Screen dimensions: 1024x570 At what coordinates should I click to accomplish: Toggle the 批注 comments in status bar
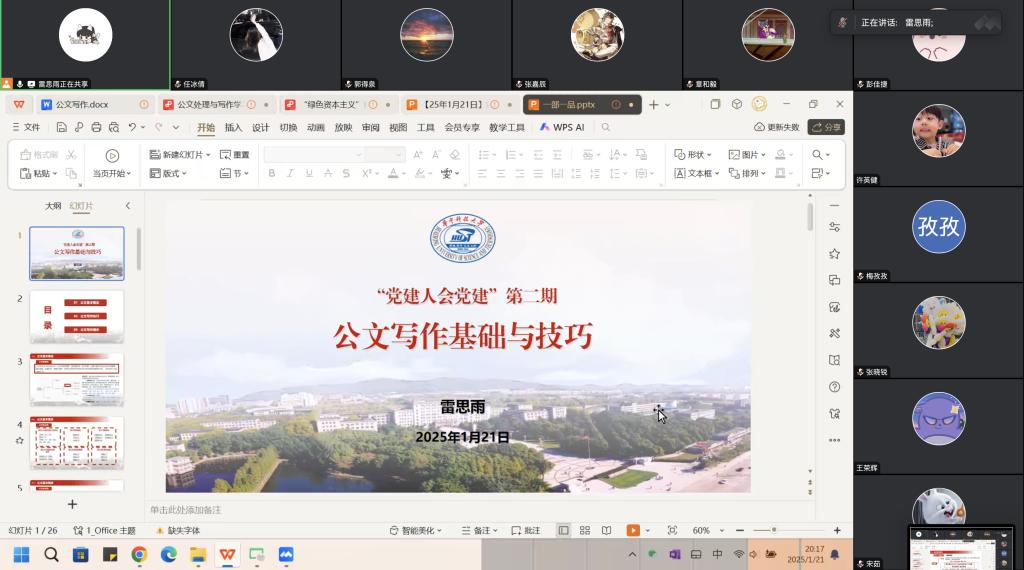click(x=525, y=530)
